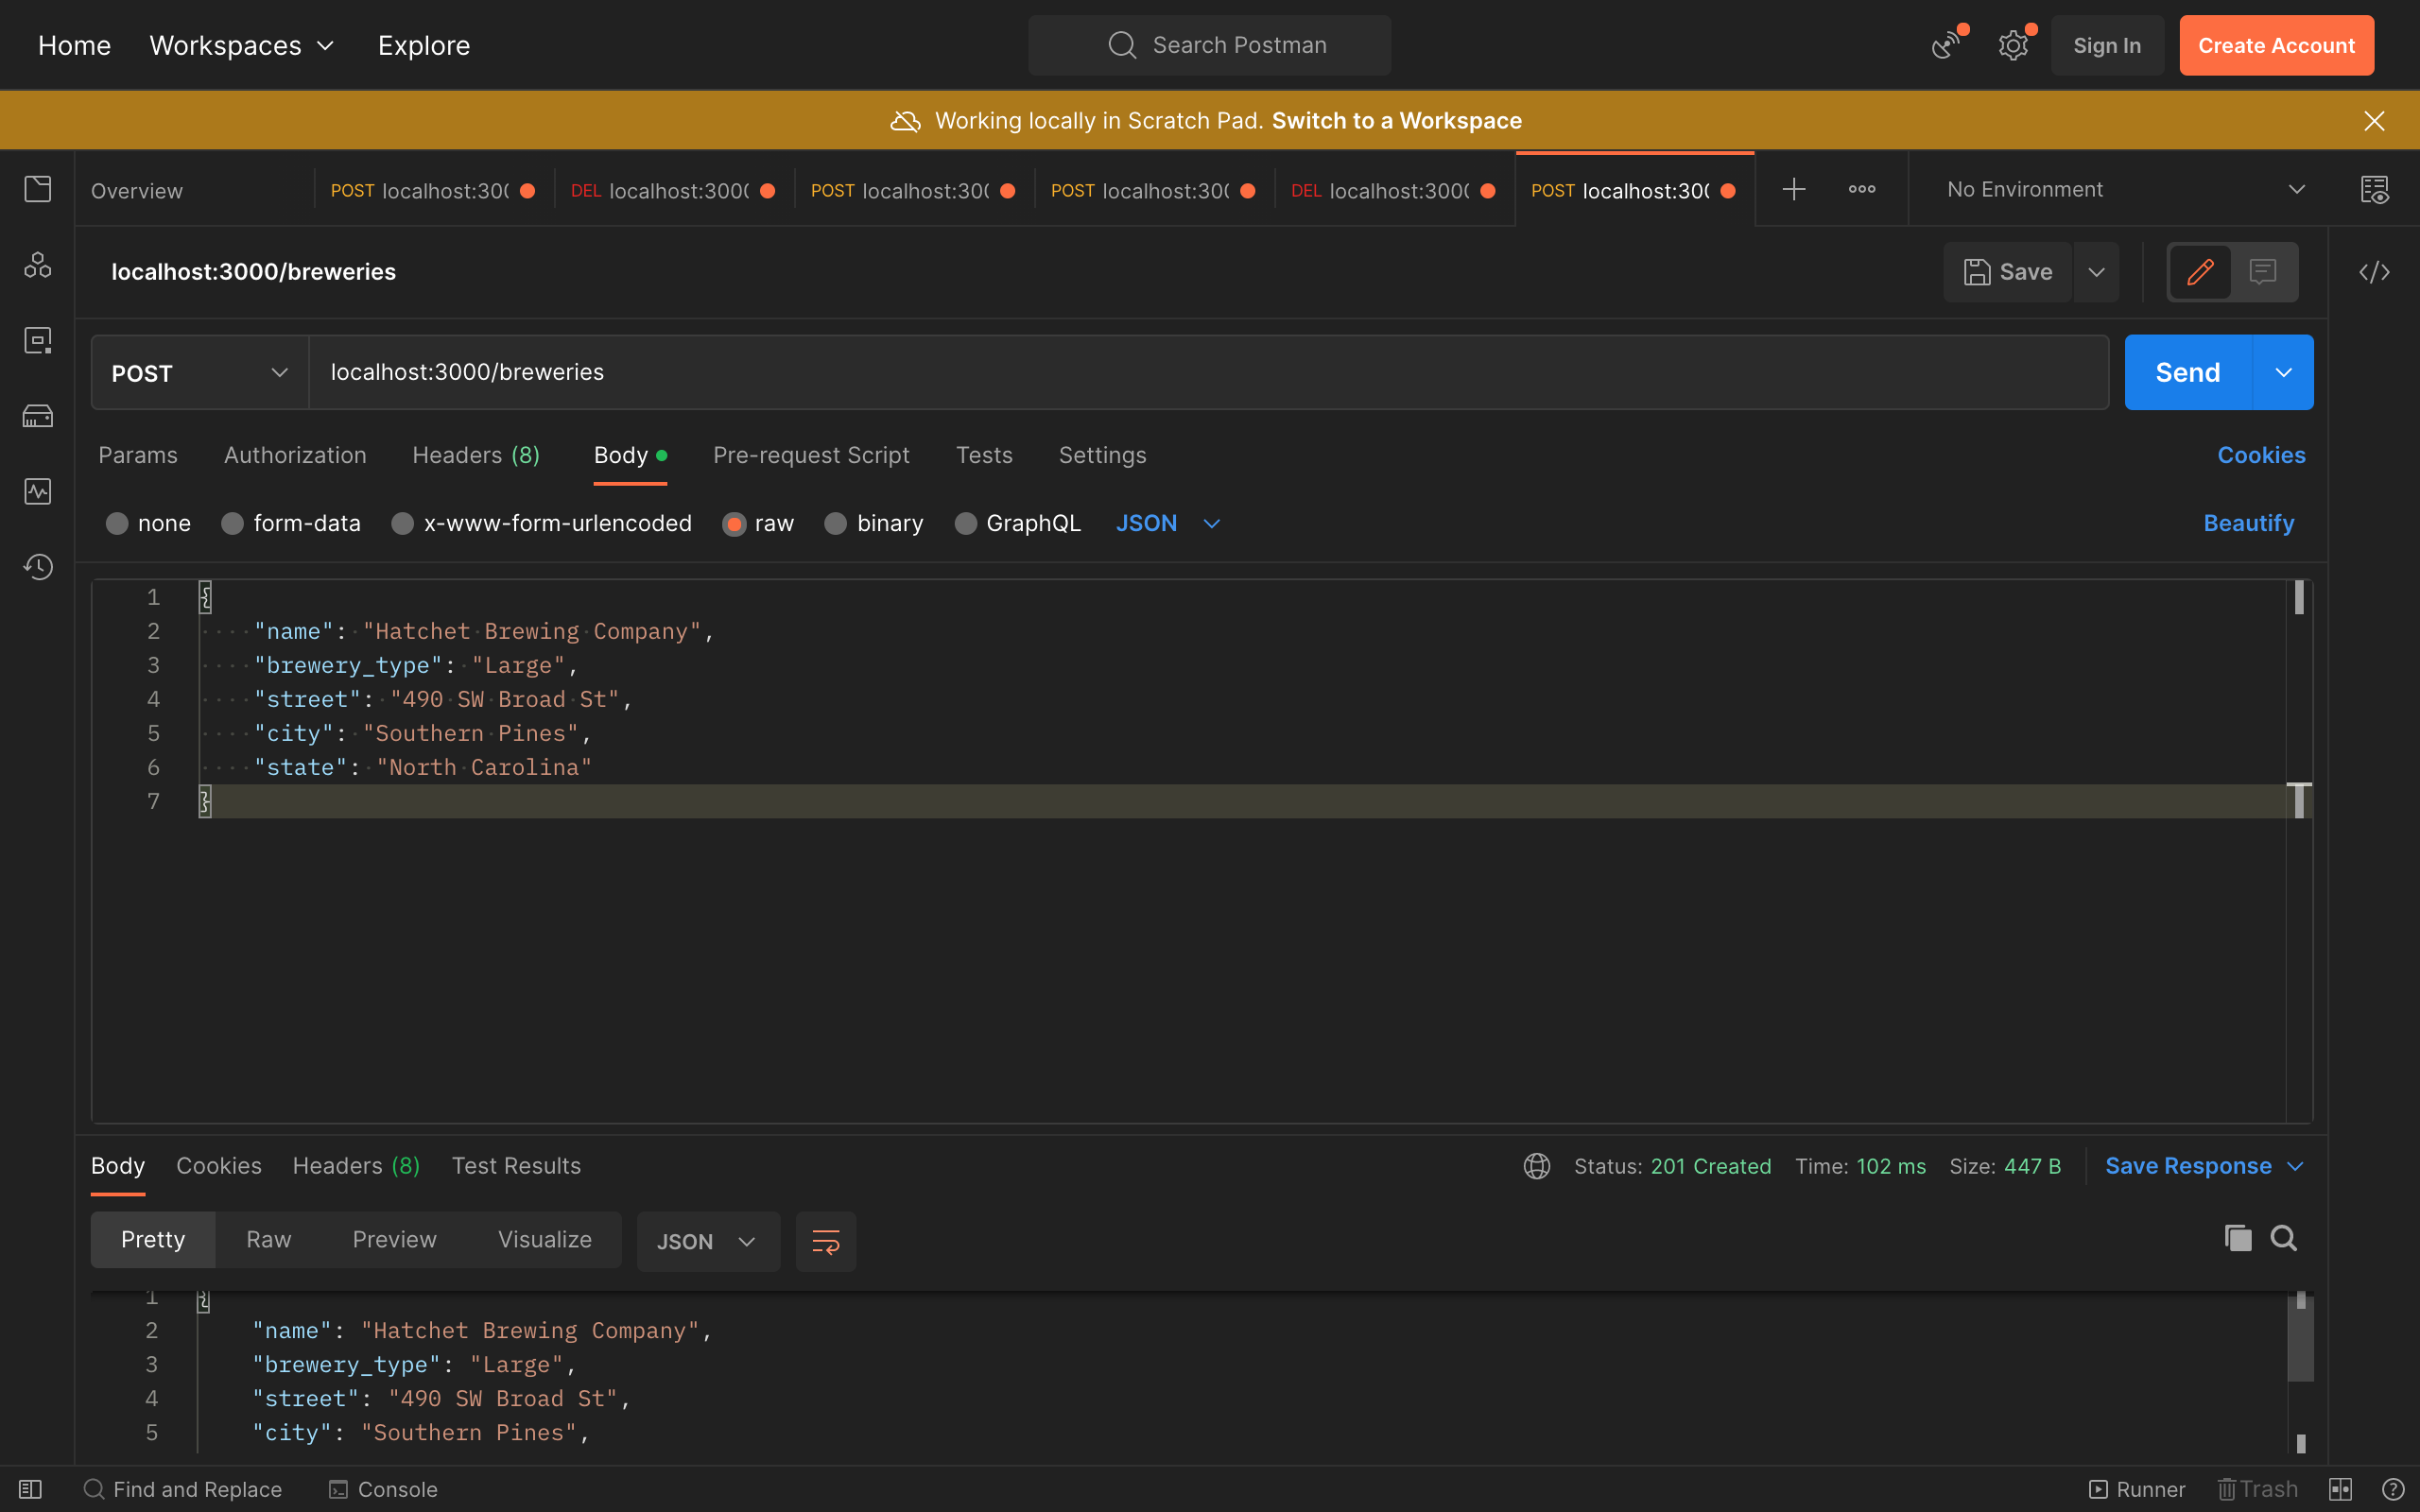Open the environment quick look icon

point(2374,190)
